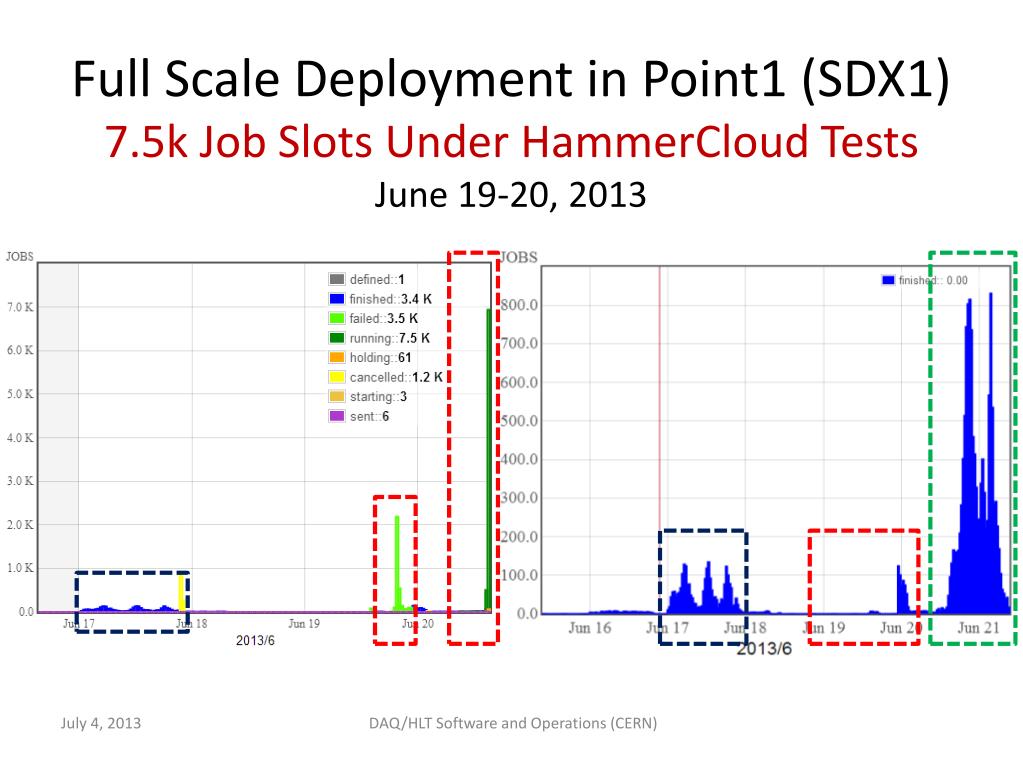Viewport: 1023px width, 758px height.
Task: Click the blue 'finished' swatch in left legend
Action: pos(337,299)
